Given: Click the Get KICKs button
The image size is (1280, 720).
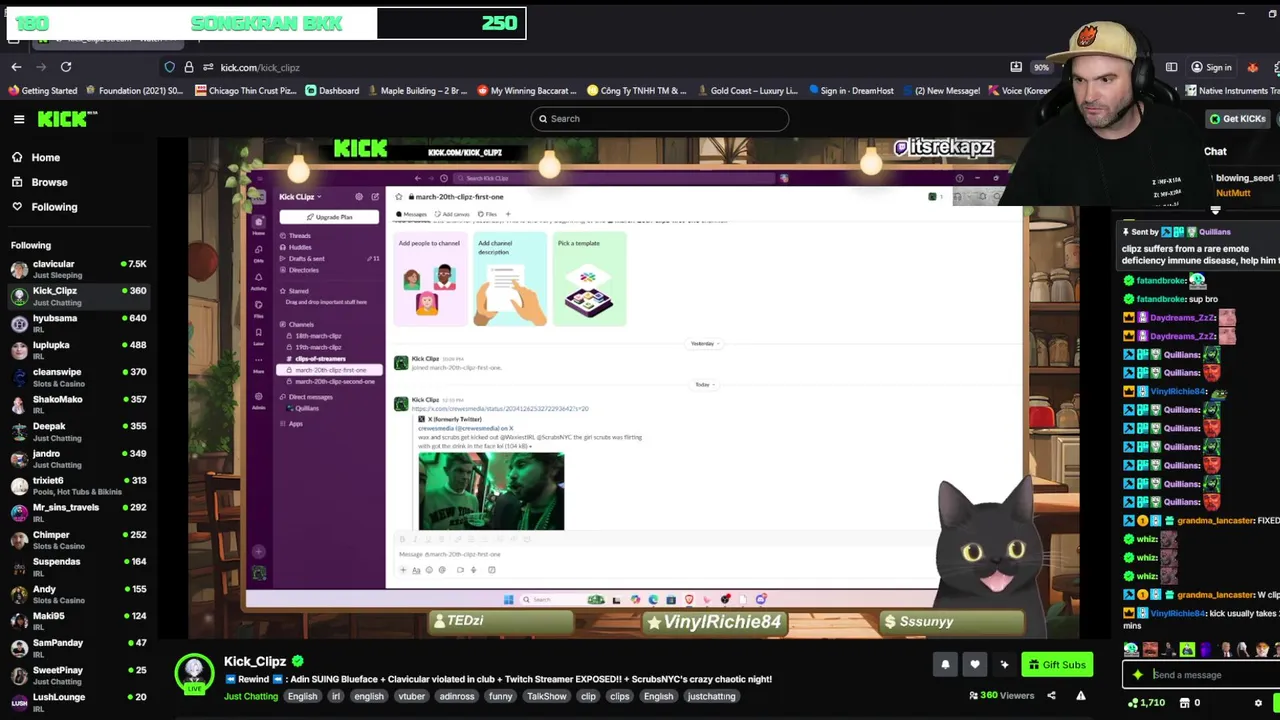Looking at the screenshot, I should pos(1238,119).
